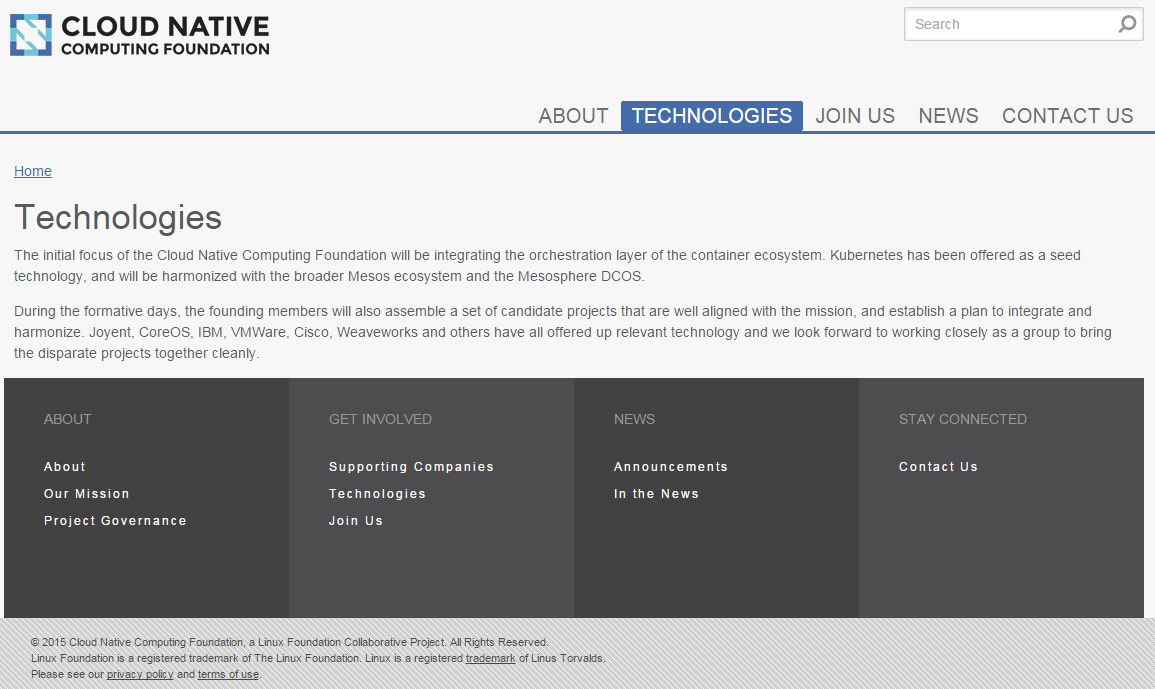The image size is (1155, 689).
Task: Open the terms of use link
Action: [x=228, y=674]
